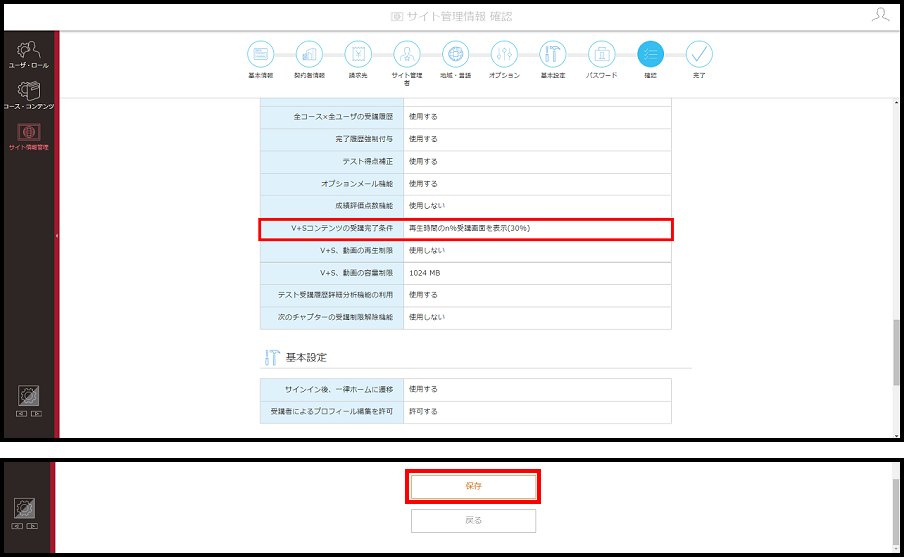This screenshot has width=906, height=558.
Task: Click 使用しない in the 成績評価点数機能 row
Action: click(426, 206)
